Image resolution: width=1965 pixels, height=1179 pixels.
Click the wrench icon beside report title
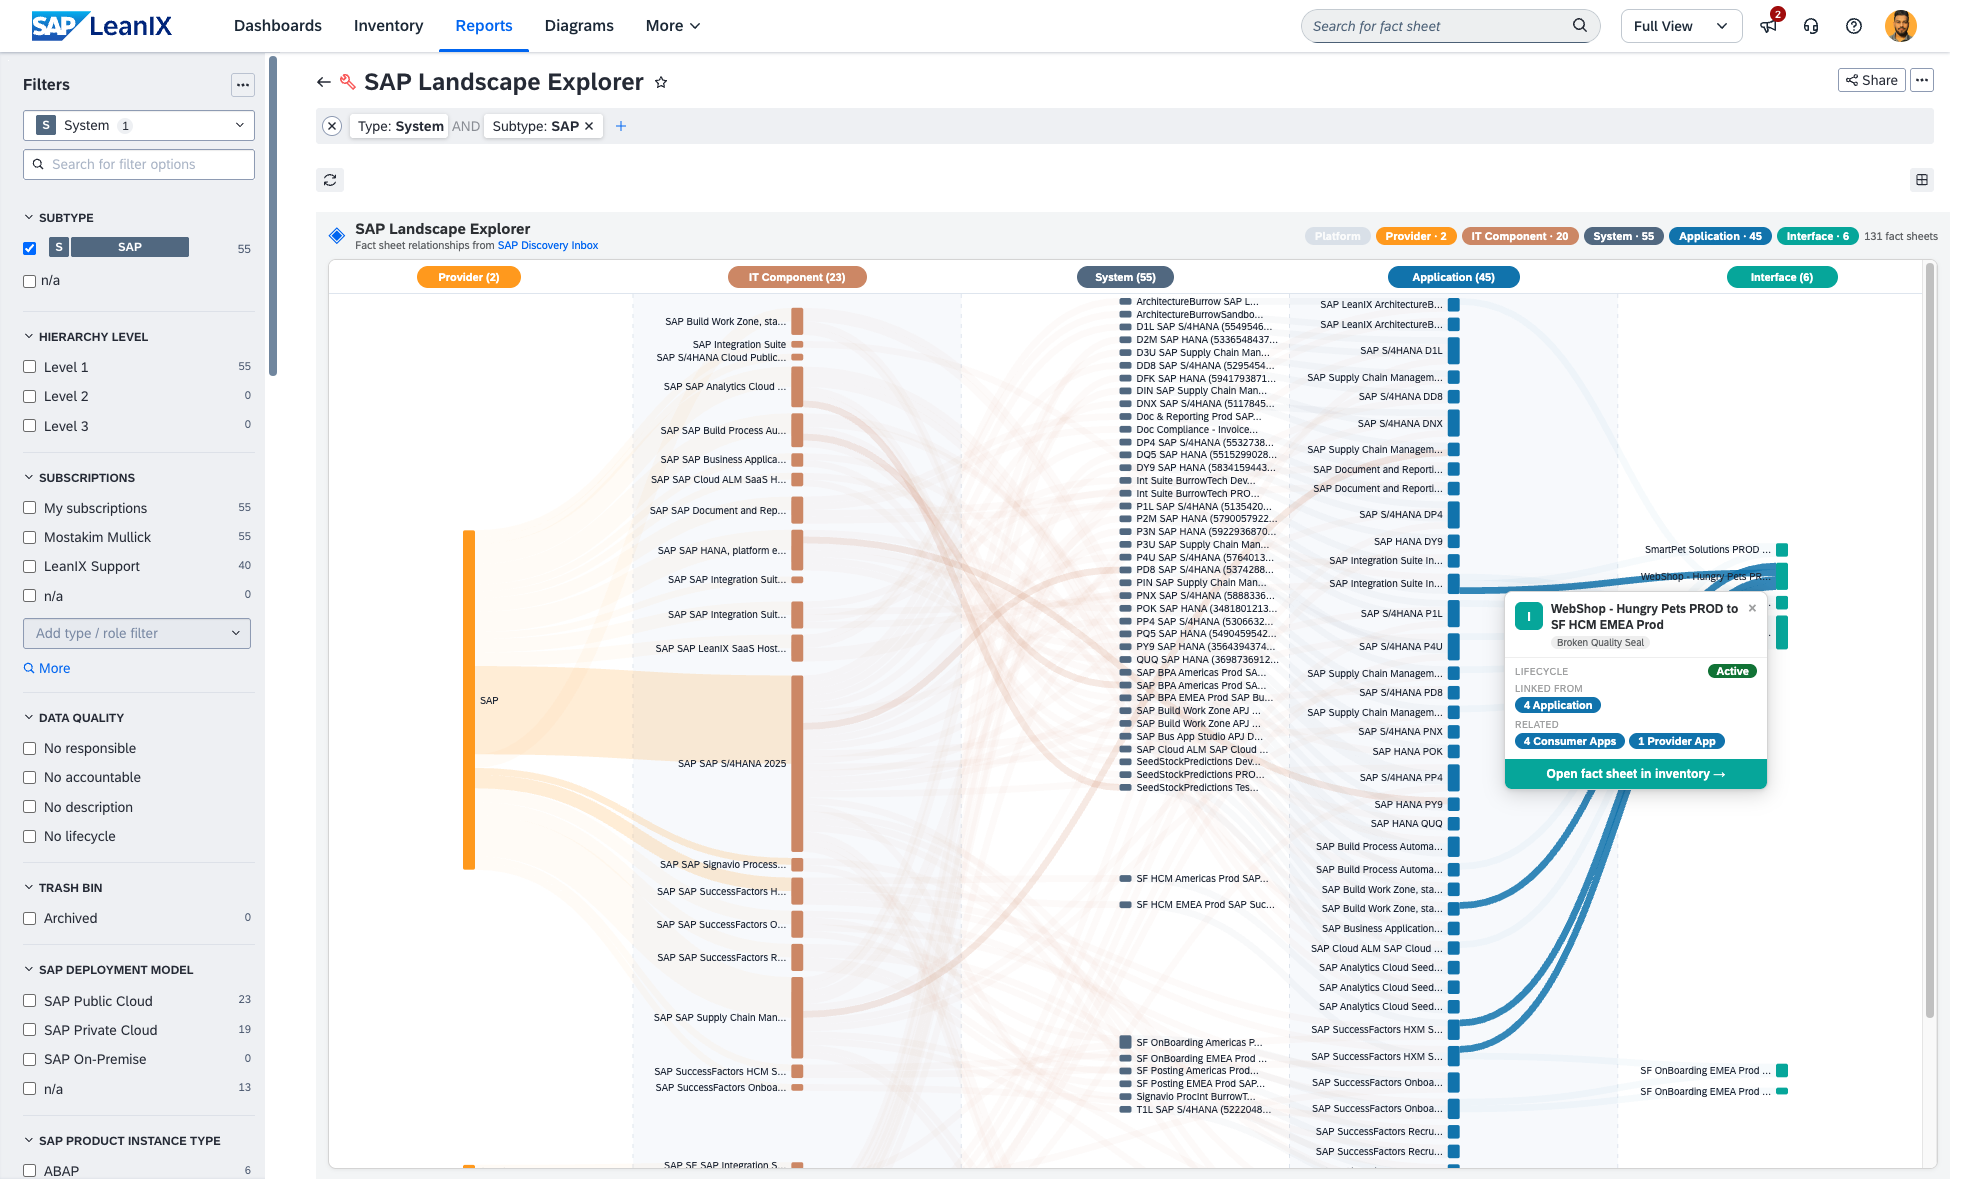(348, 82)
